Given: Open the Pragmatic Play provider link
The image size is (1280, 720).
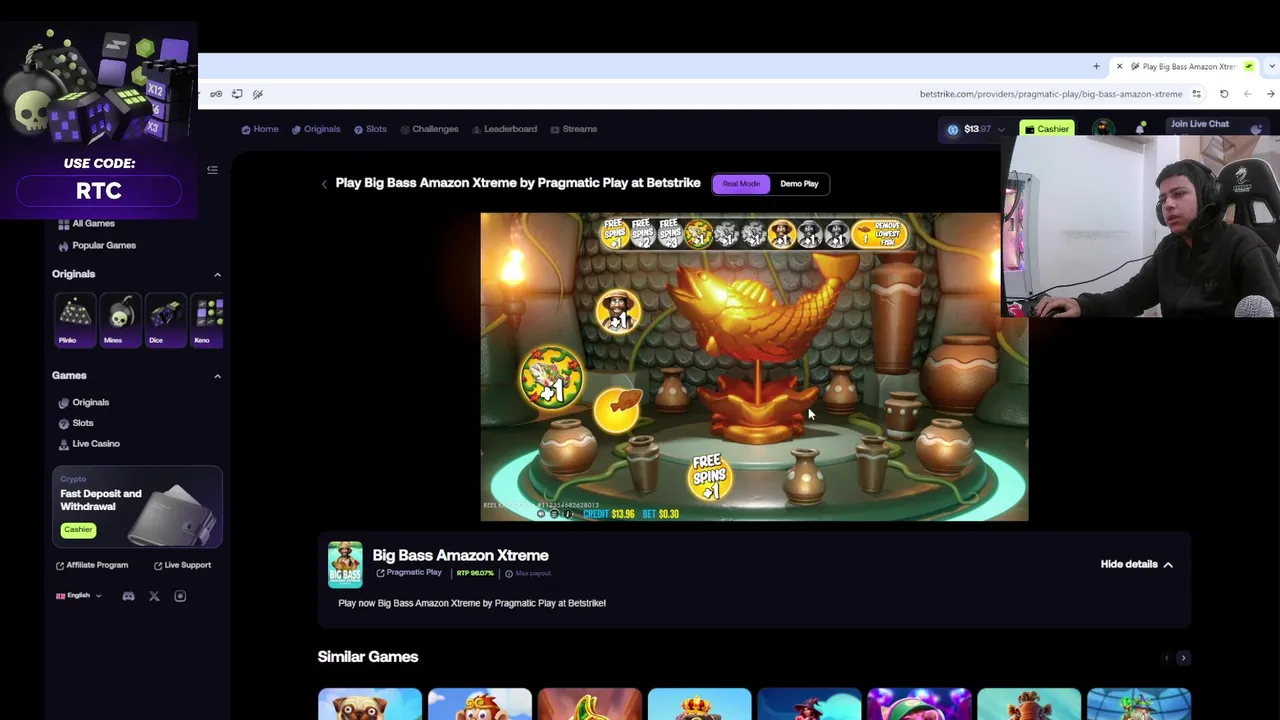Looking at the screenshot, I should point(409,573).
